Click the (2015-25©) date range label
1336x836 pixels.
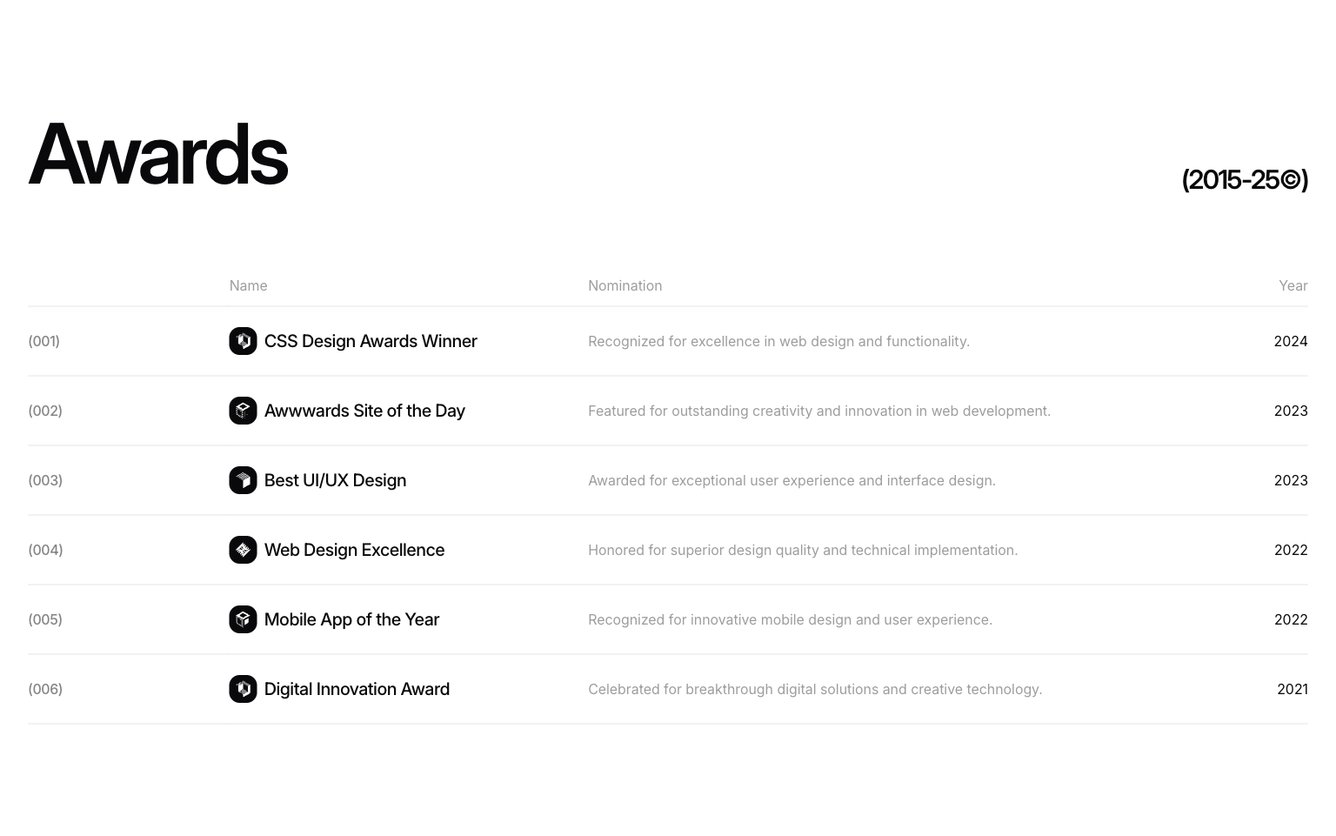point(1244,180)
